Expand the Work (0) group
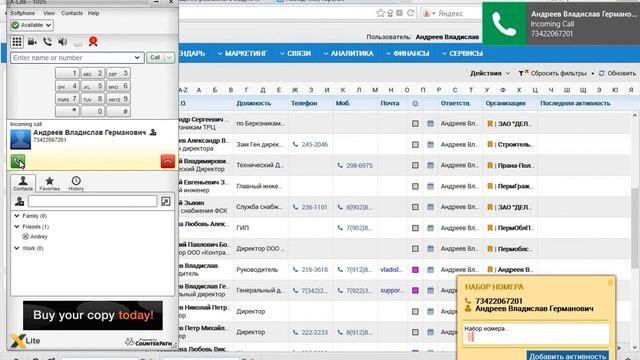 [x=17, y=248]
